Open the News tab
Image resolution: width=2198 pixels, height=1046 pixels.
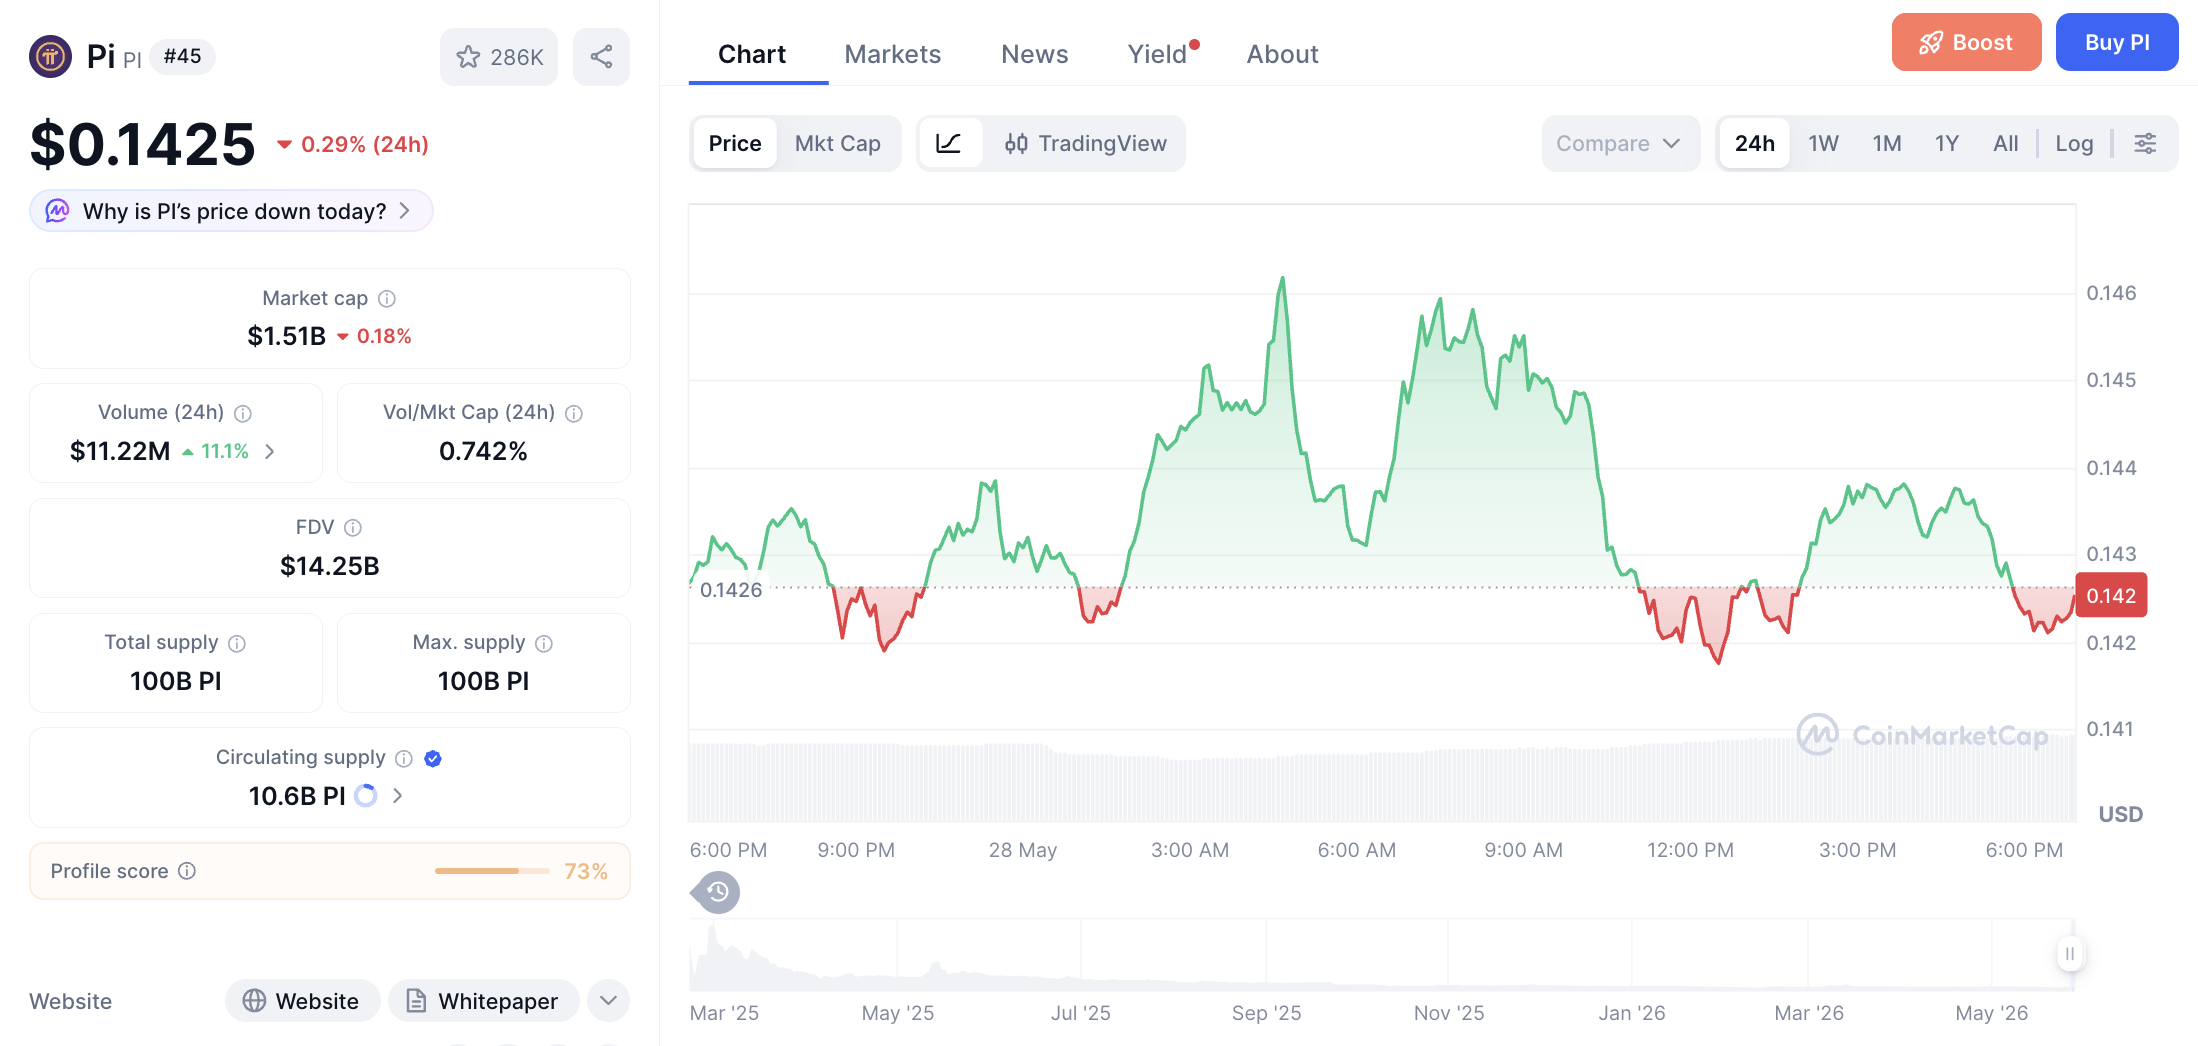[1035, 54]
